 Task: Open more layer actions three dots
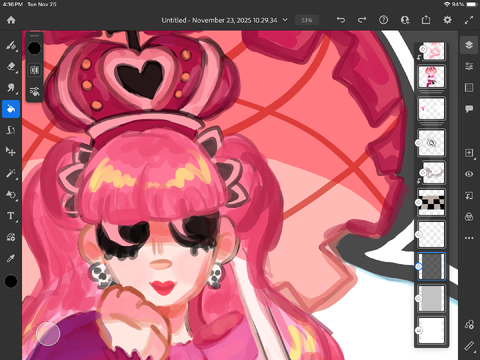point(469,238)
